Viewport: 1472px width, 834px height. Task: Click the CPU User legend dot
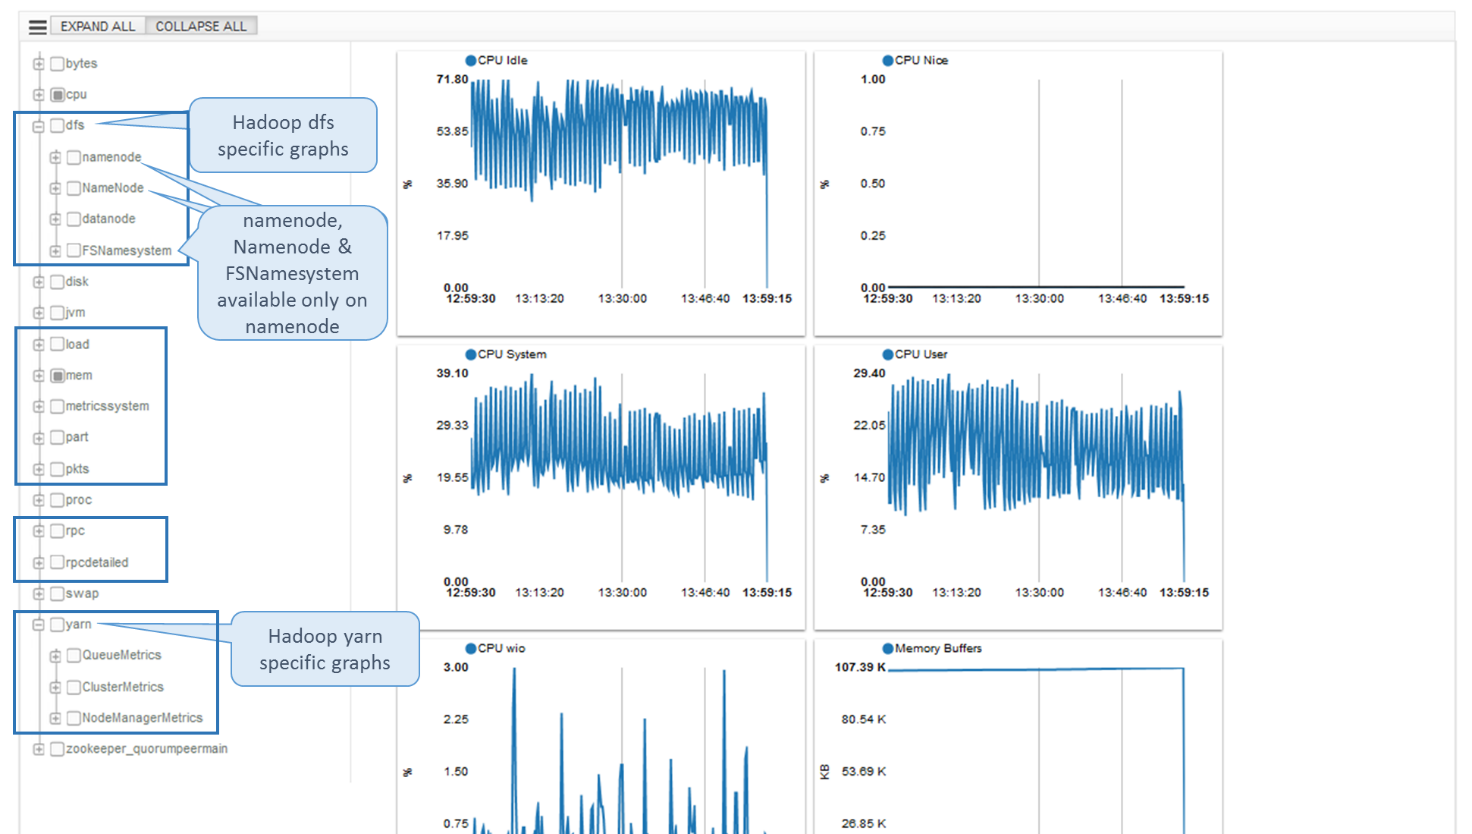[888, 355]
